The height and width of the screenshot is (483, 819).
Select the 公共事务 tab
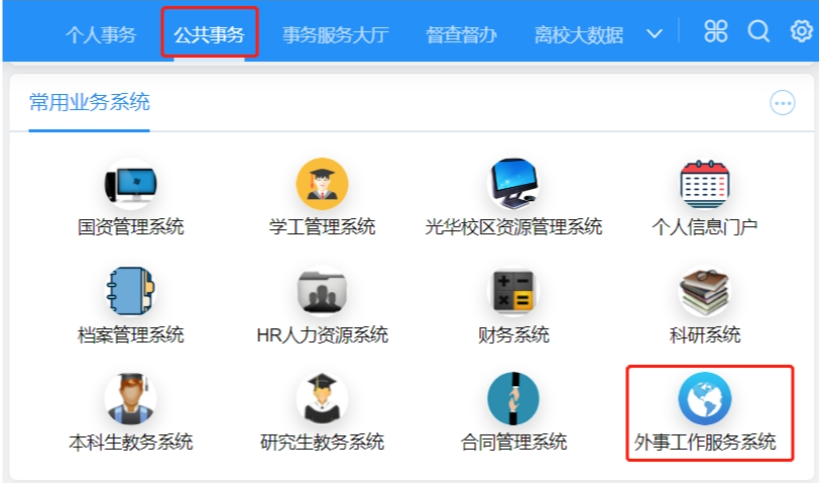[x=209, y=35]
